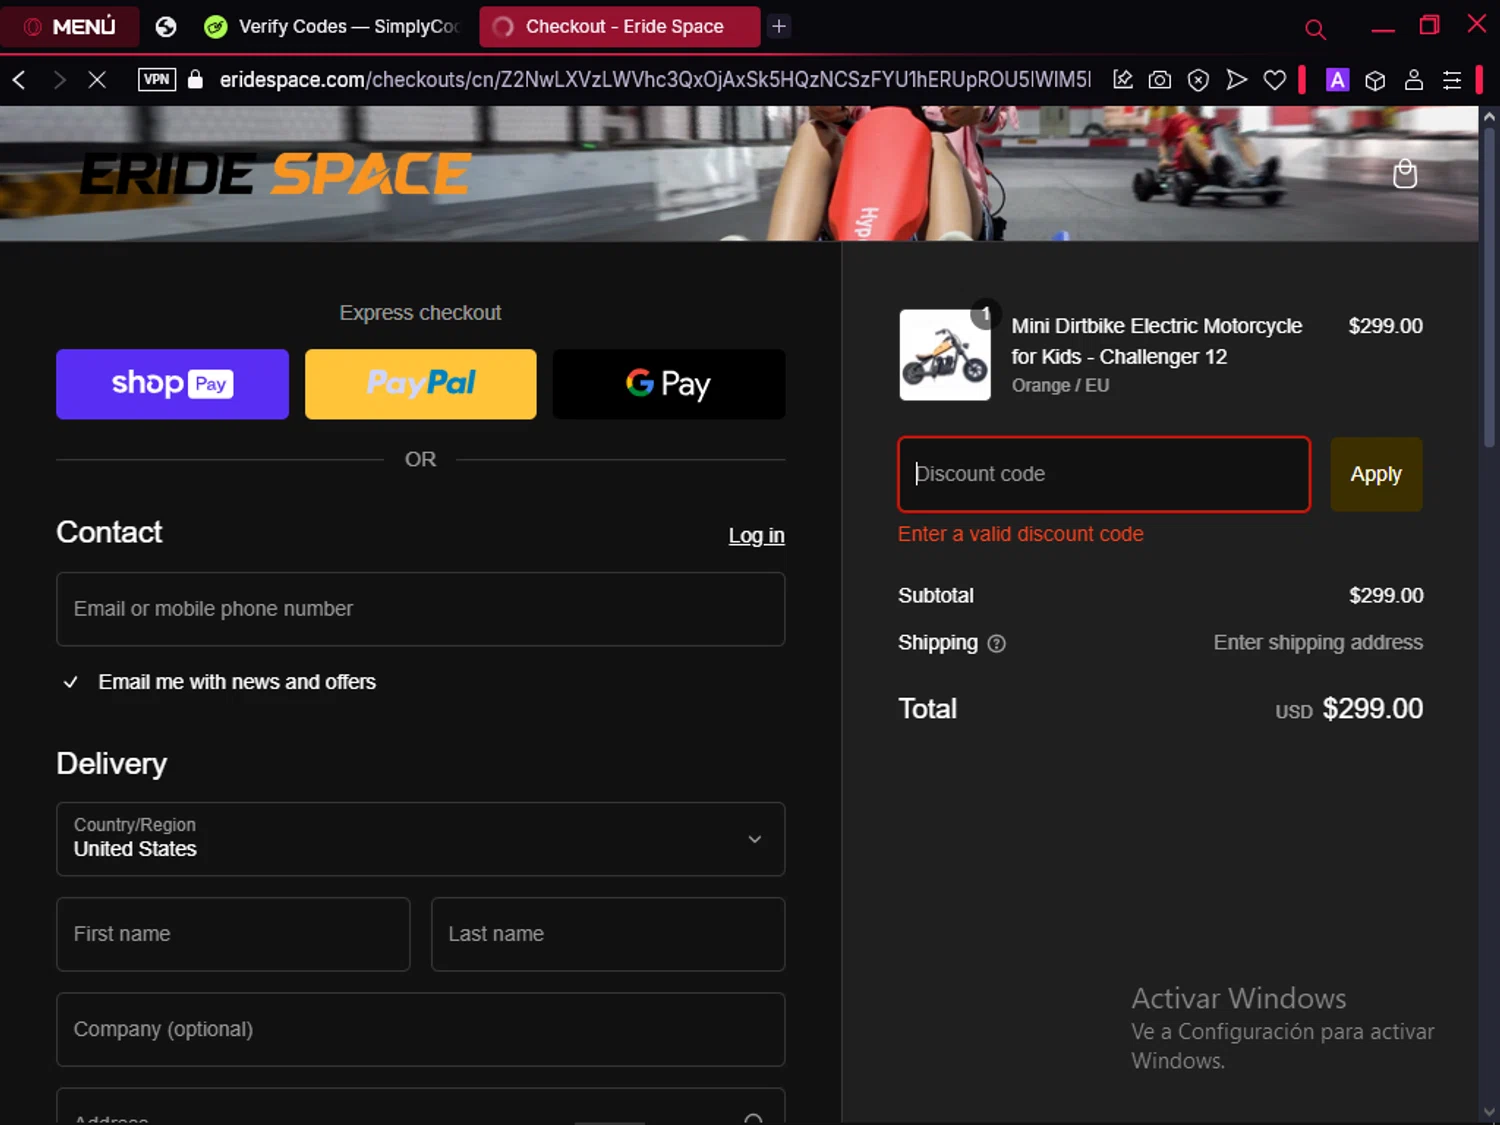Viewport: 1500px width, 1125px height.
Task: Click the Apply discount button
Action: tap(1376, 474)
